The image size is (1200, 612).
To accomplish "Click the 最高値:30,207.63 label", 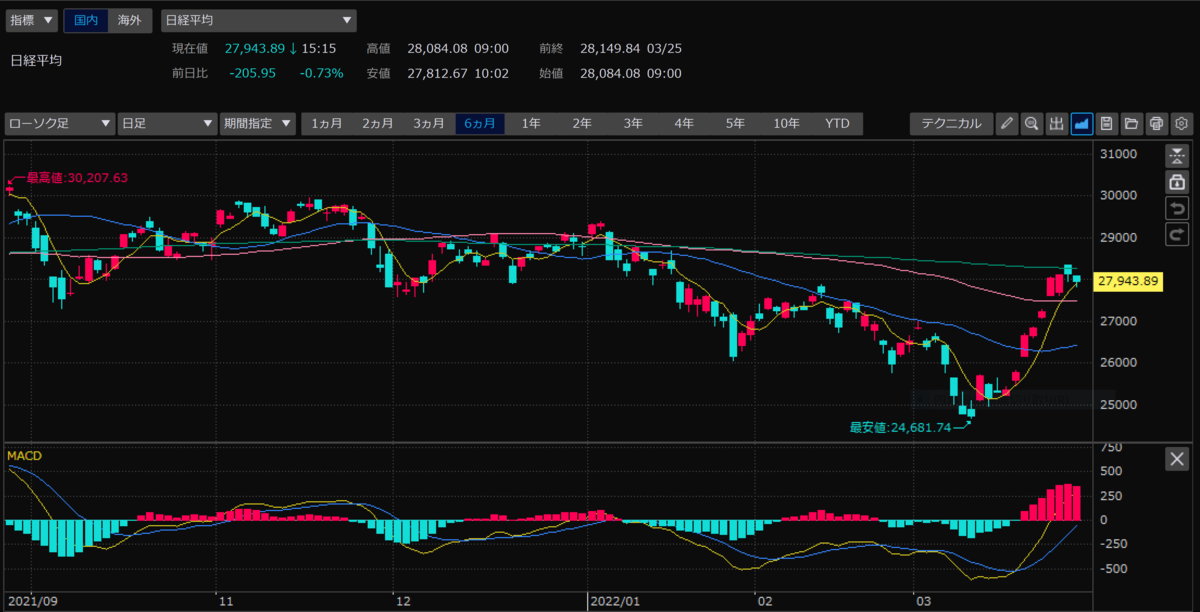I will point(75,178).
